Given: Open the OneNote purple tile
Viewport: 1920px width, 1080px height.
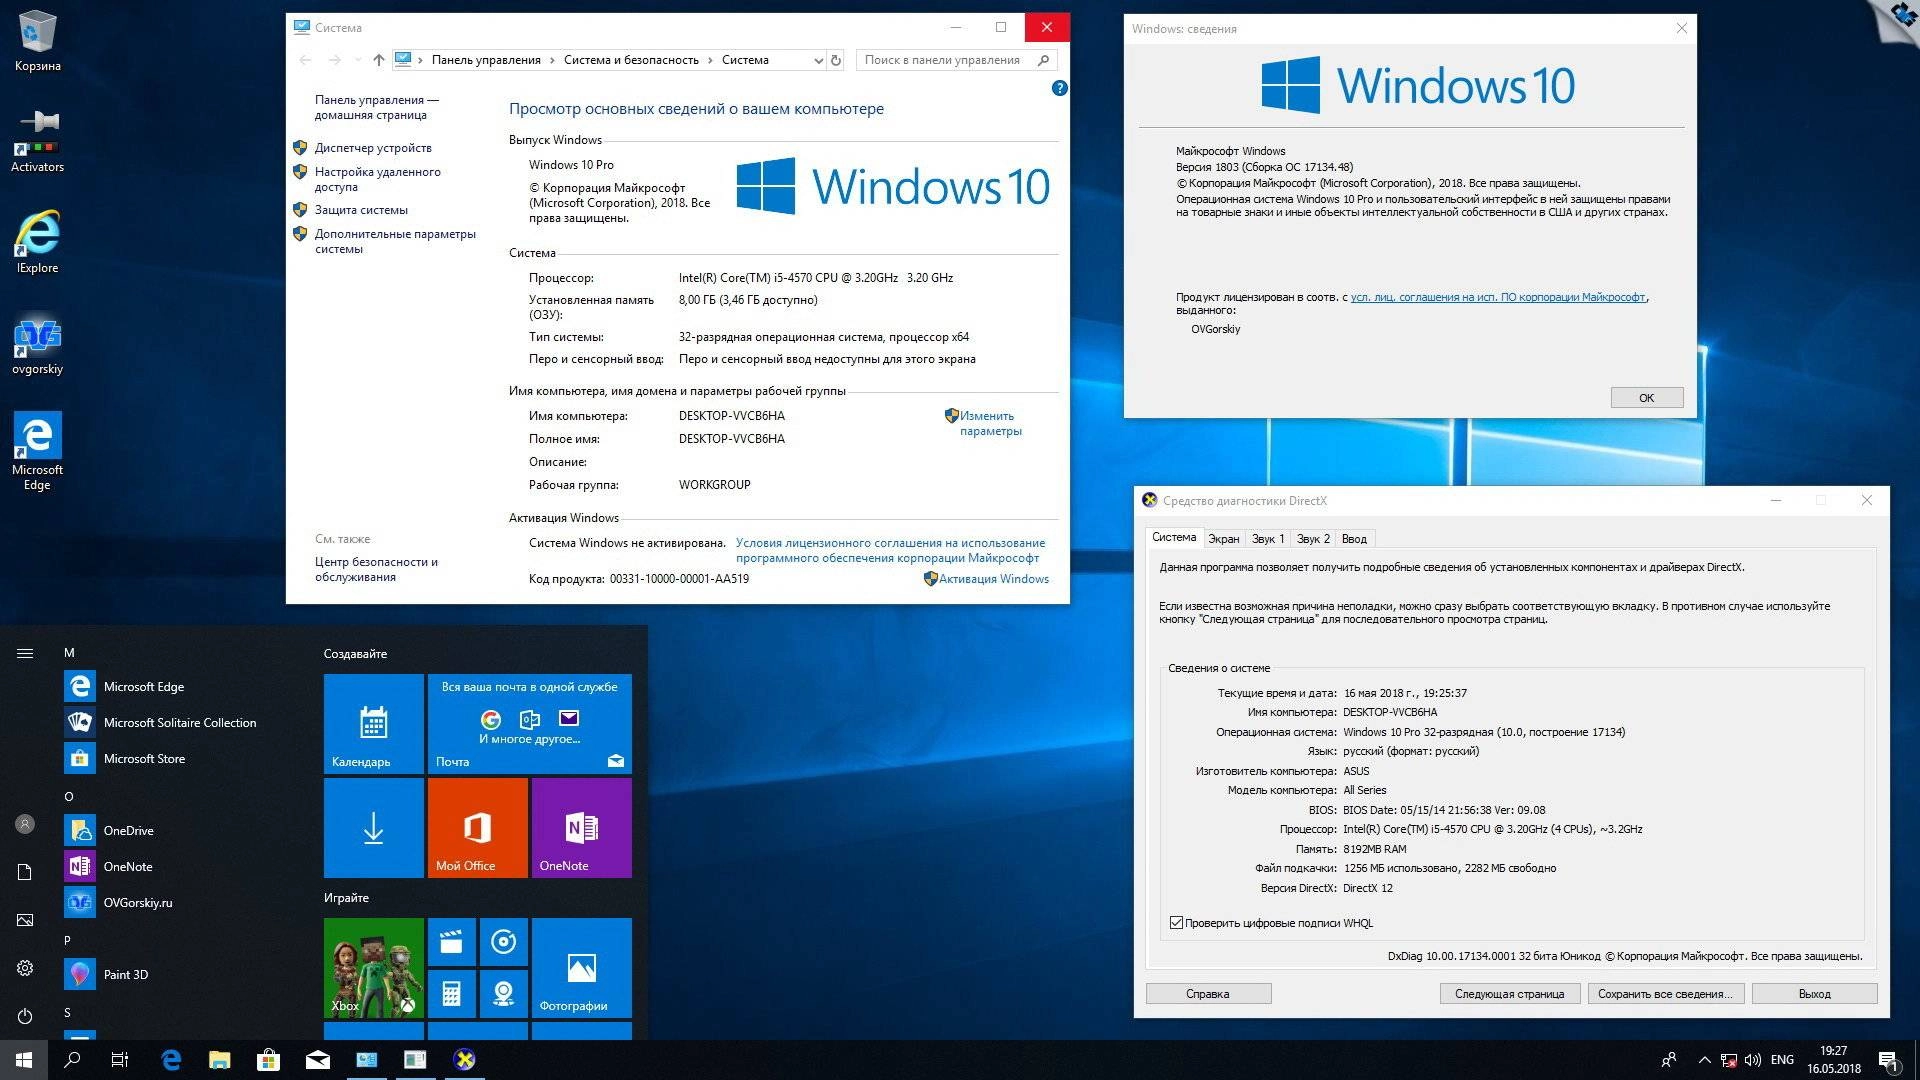Looking at the screenshot, I should pos(581,827).
